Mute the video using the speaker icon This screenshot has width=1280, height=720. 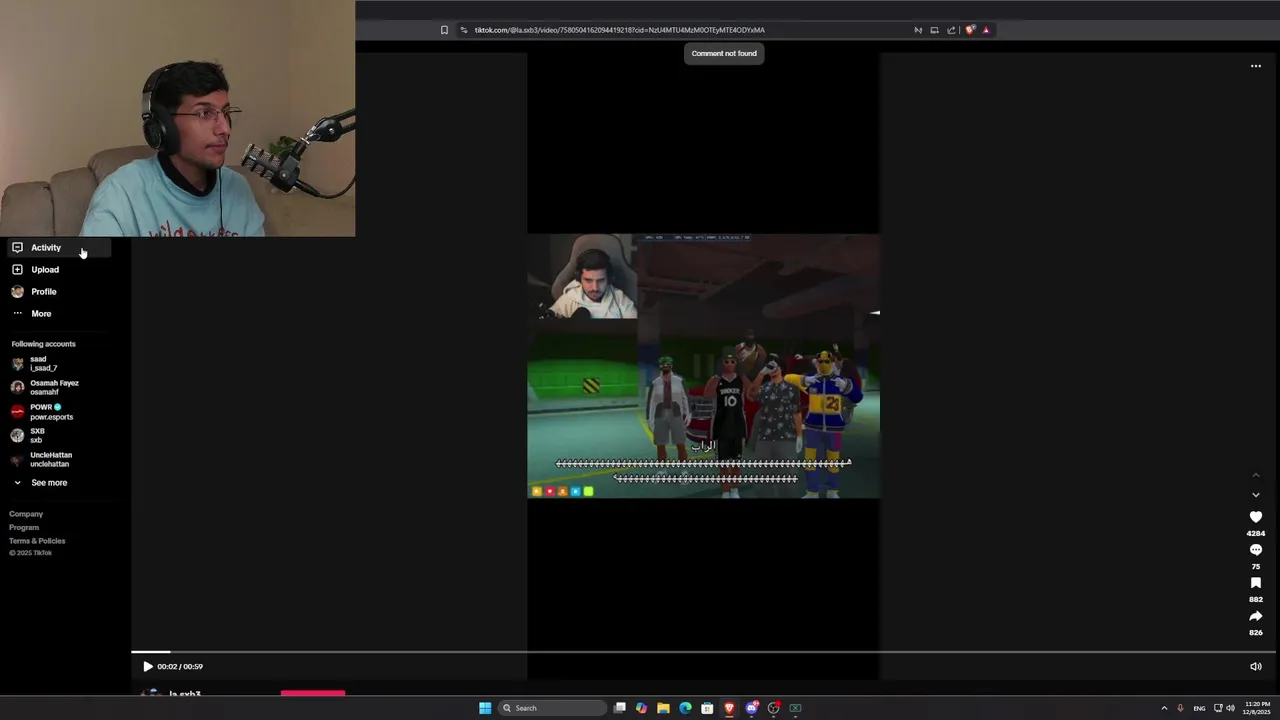click(x=1256, y=666)
